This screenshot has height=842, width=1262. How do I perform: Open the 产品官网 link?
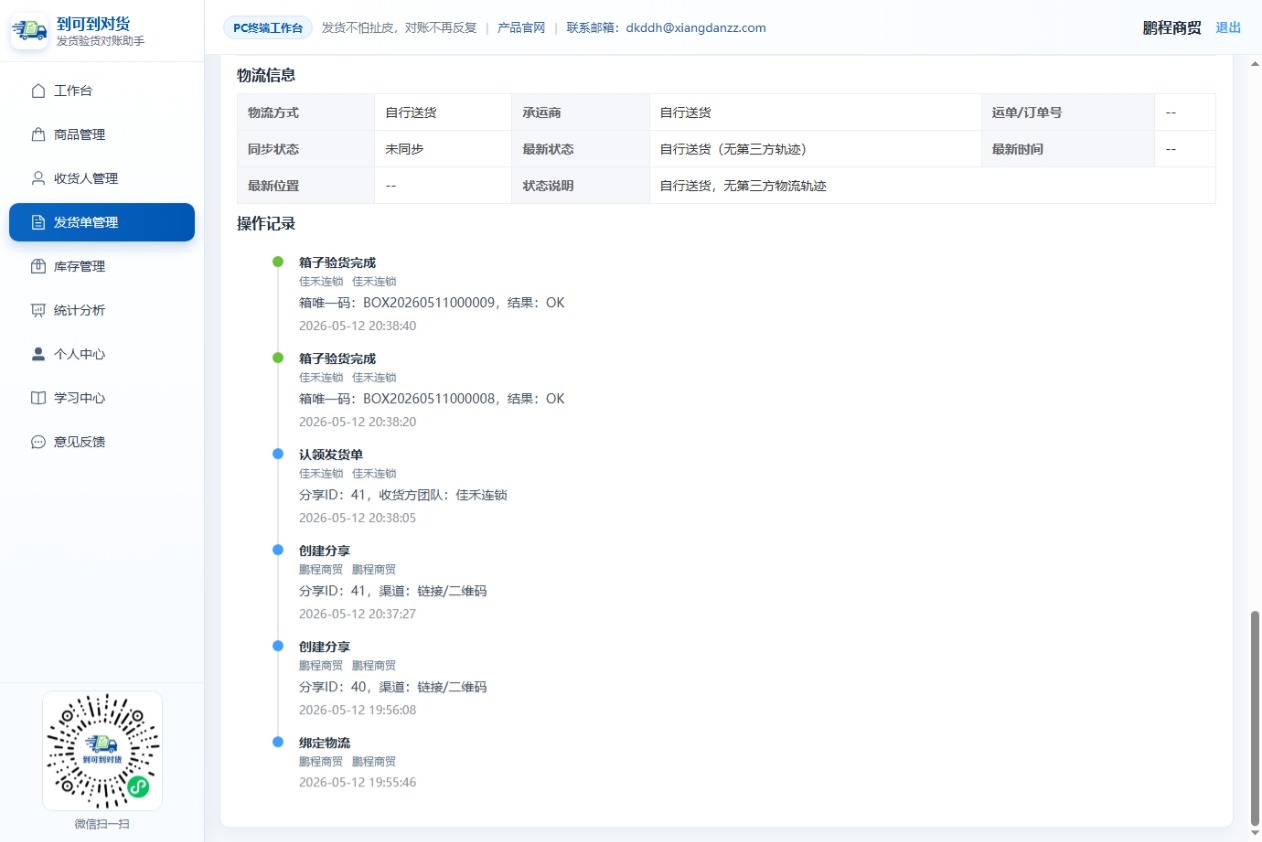[521, 28]
